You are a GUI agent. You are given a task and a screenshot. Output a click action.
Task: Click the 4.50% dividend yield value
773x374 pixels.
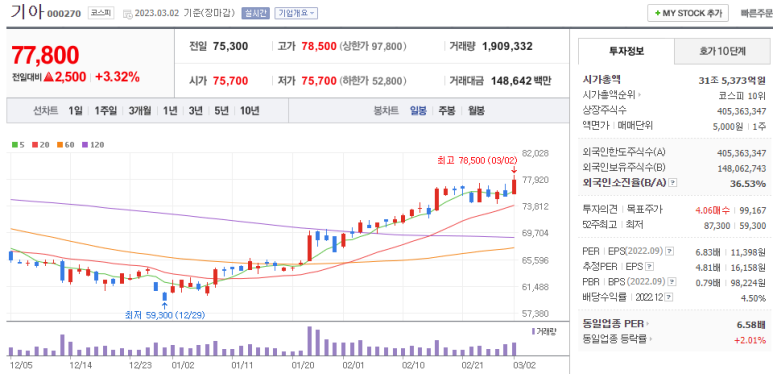point(754,298)
